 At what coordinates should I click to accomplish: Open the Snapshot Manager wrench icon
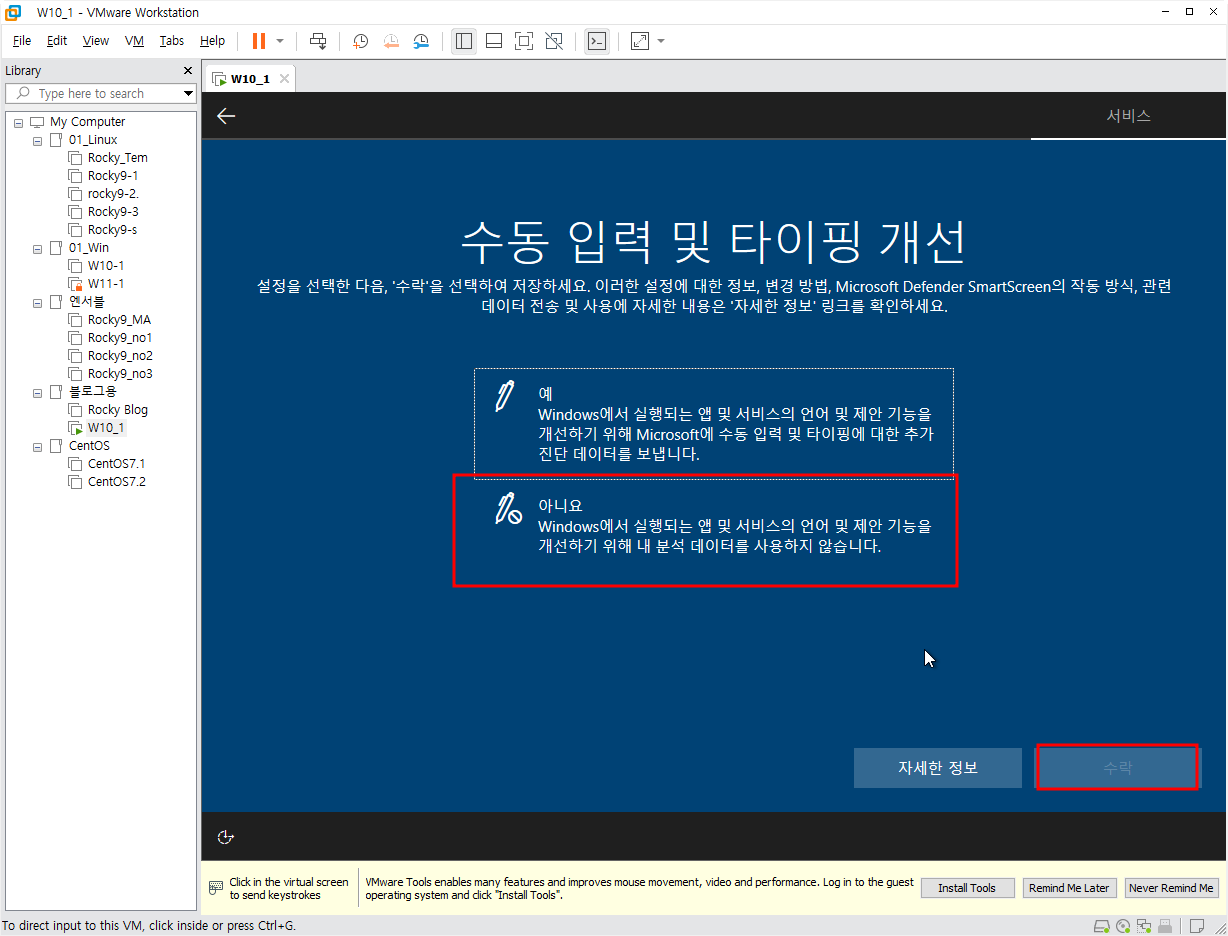(x=421, y=41)
